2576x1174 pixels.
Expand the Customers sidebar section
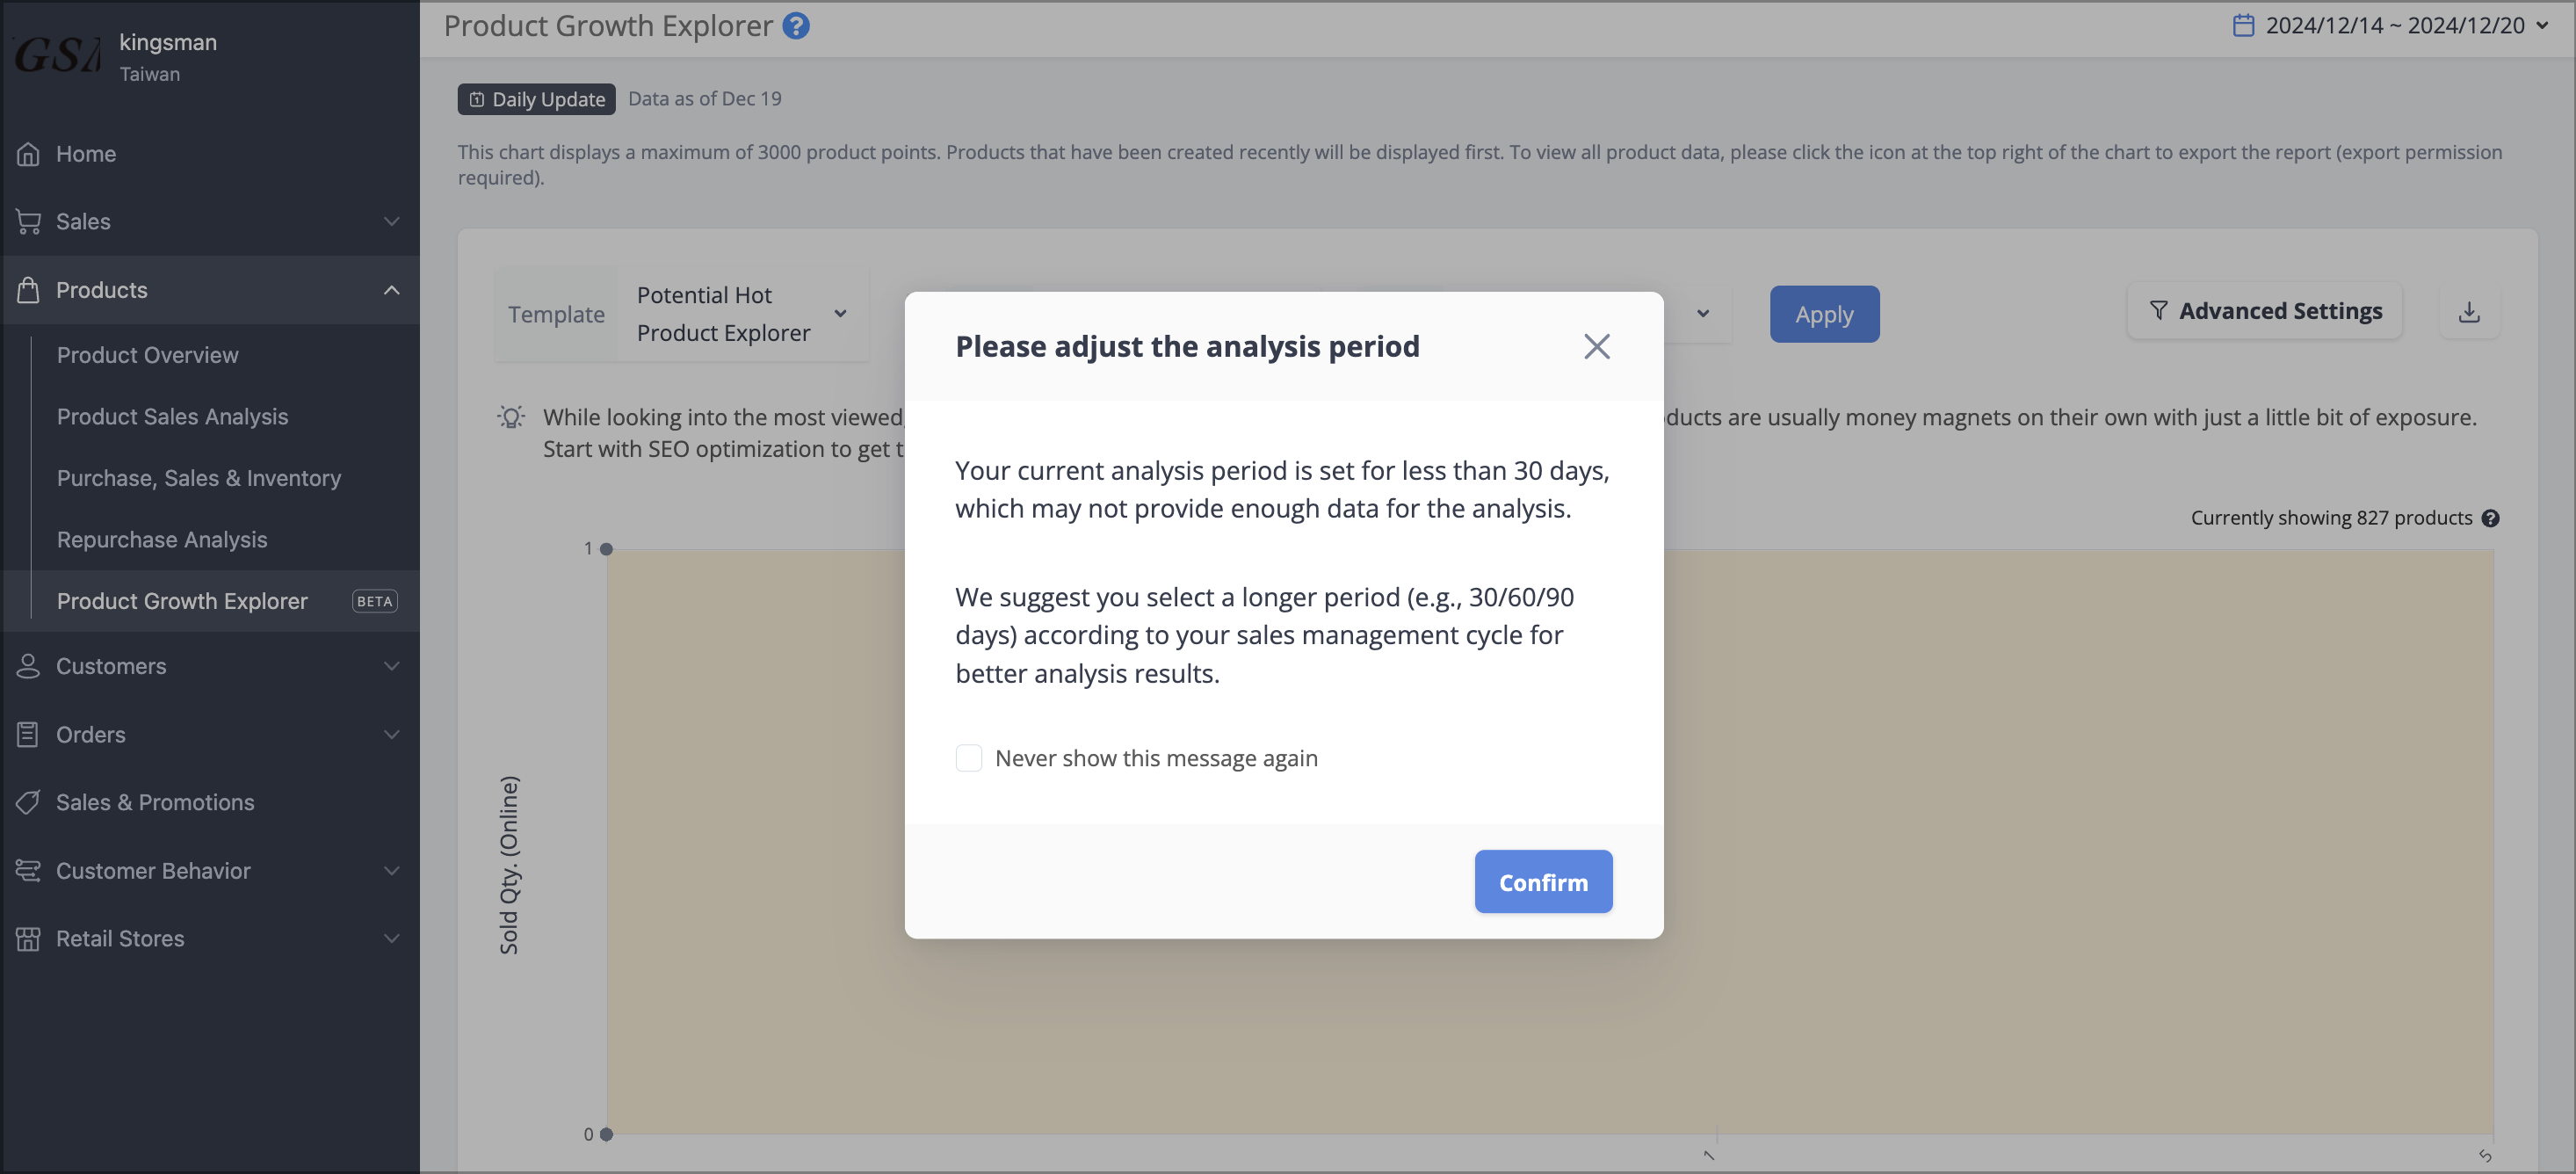(x=210, y=666)
